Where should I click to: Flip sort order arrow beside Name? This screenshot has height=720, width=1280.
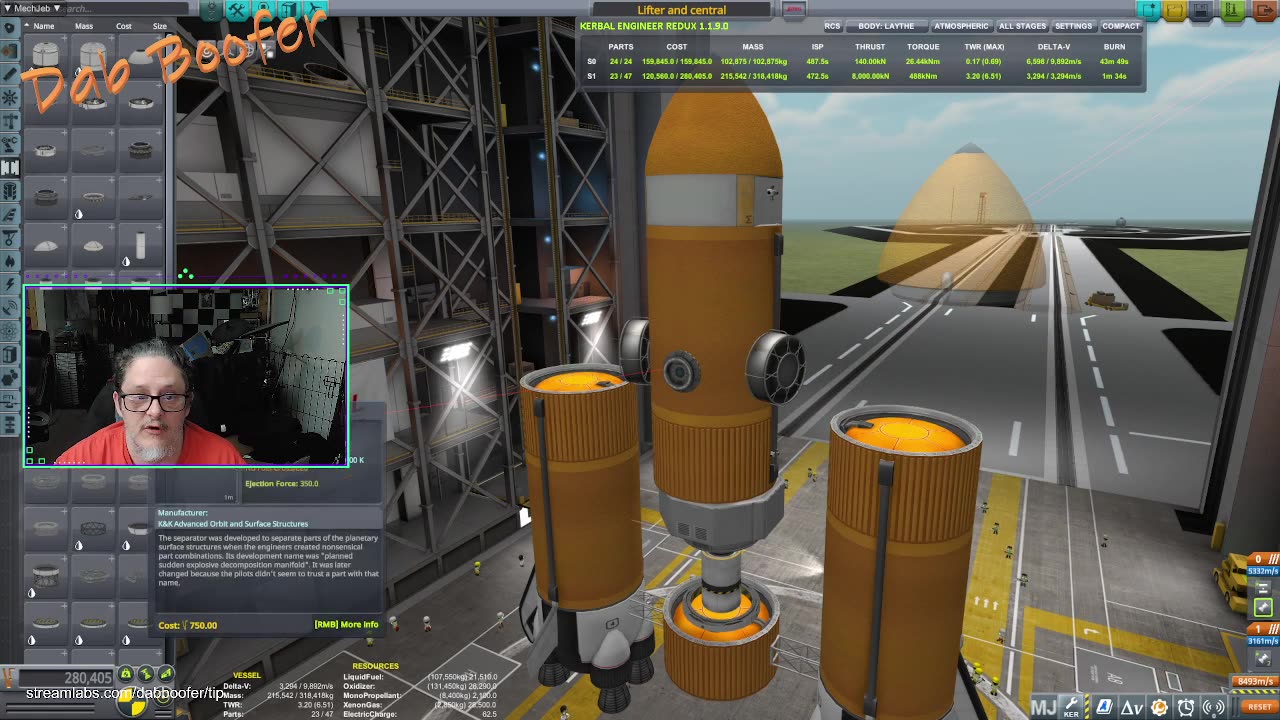point(27,26)
